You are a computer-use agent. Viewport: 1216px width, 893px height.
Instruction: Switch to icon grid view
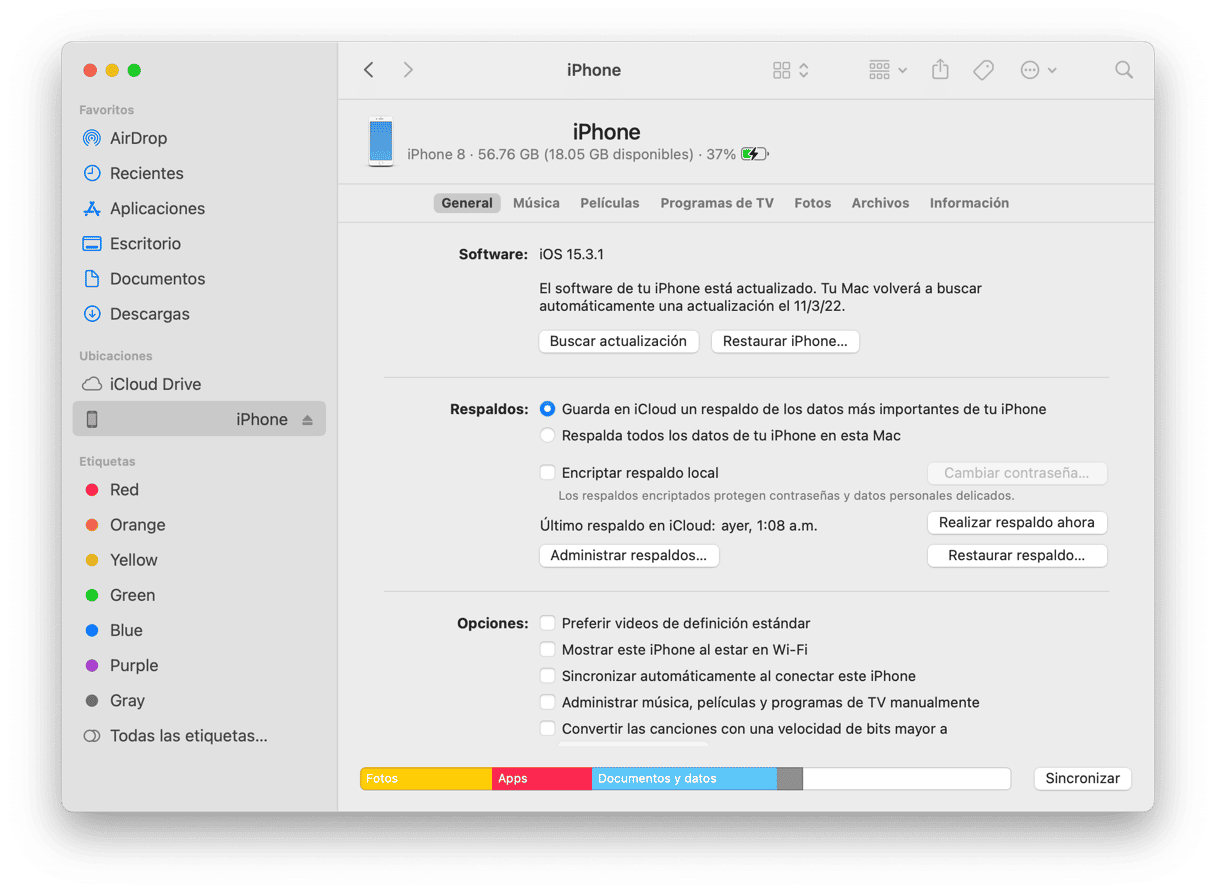tap(782, 70)
